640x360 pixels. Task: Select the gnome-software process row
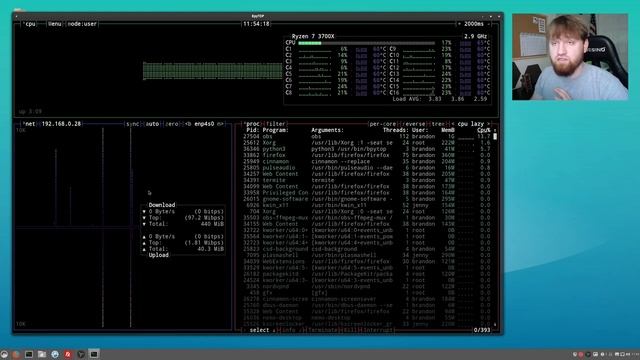coord(367,199)
